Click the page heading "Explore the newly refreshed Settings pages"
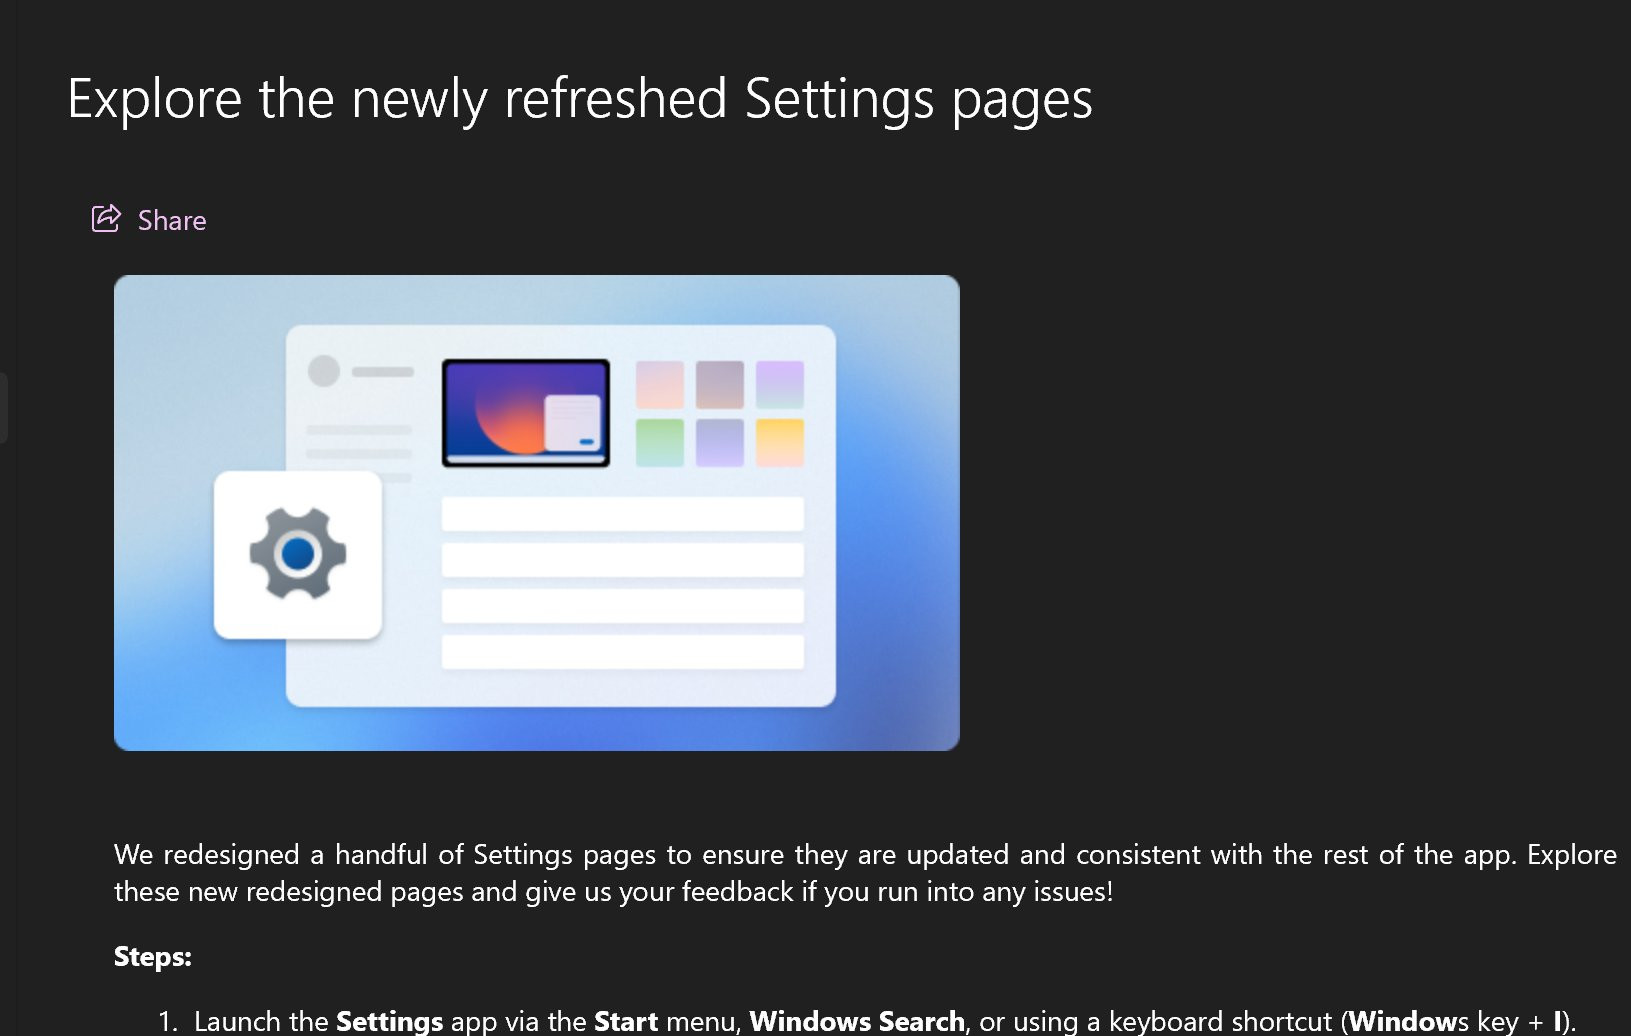Screen dimensions: 1631x1036 pyautogui.click(x=579, y=99)
